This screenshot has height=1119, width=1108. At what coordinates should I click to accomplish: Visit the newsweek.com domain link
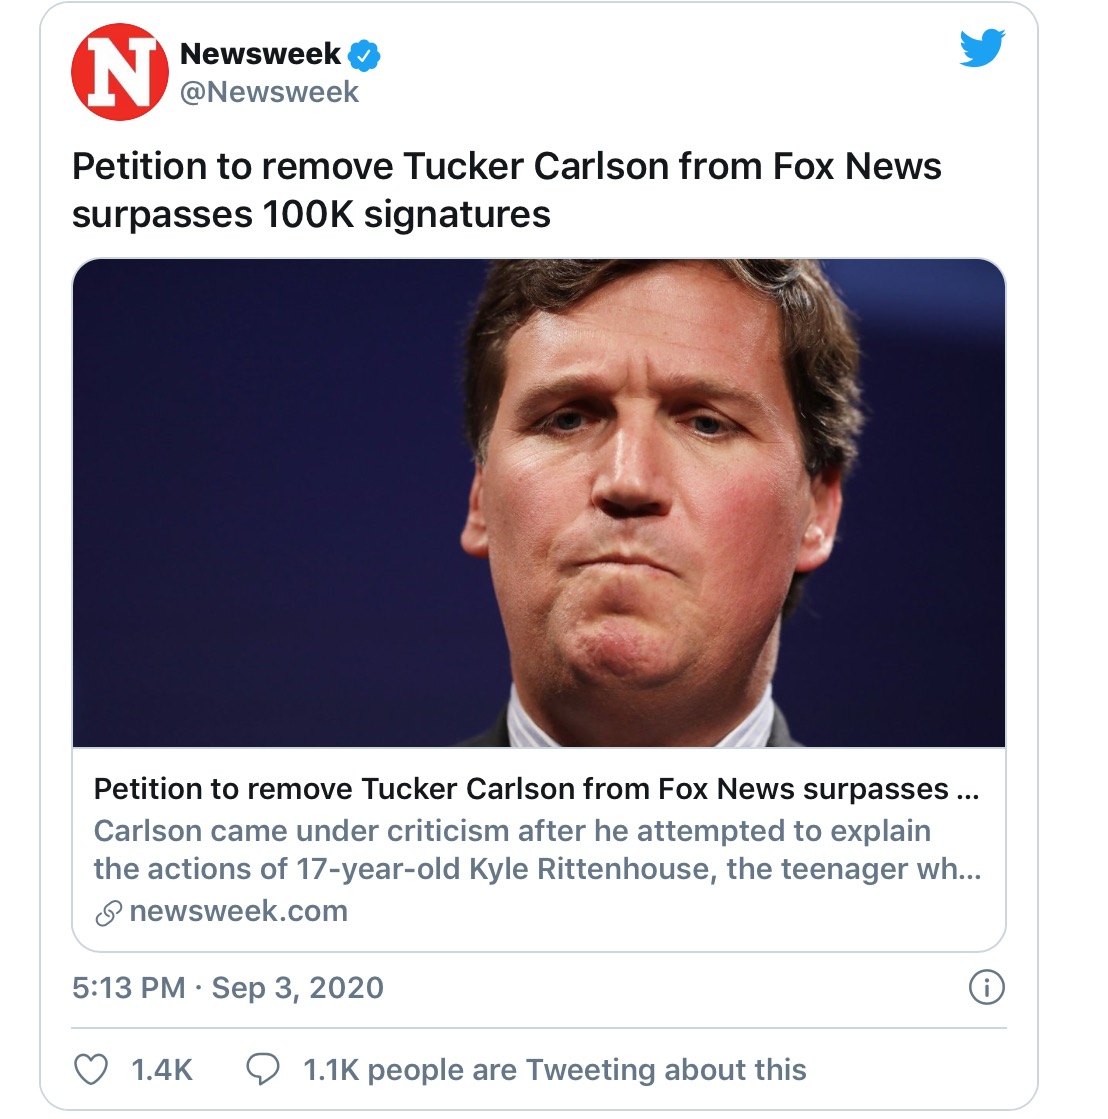[238, 912]
